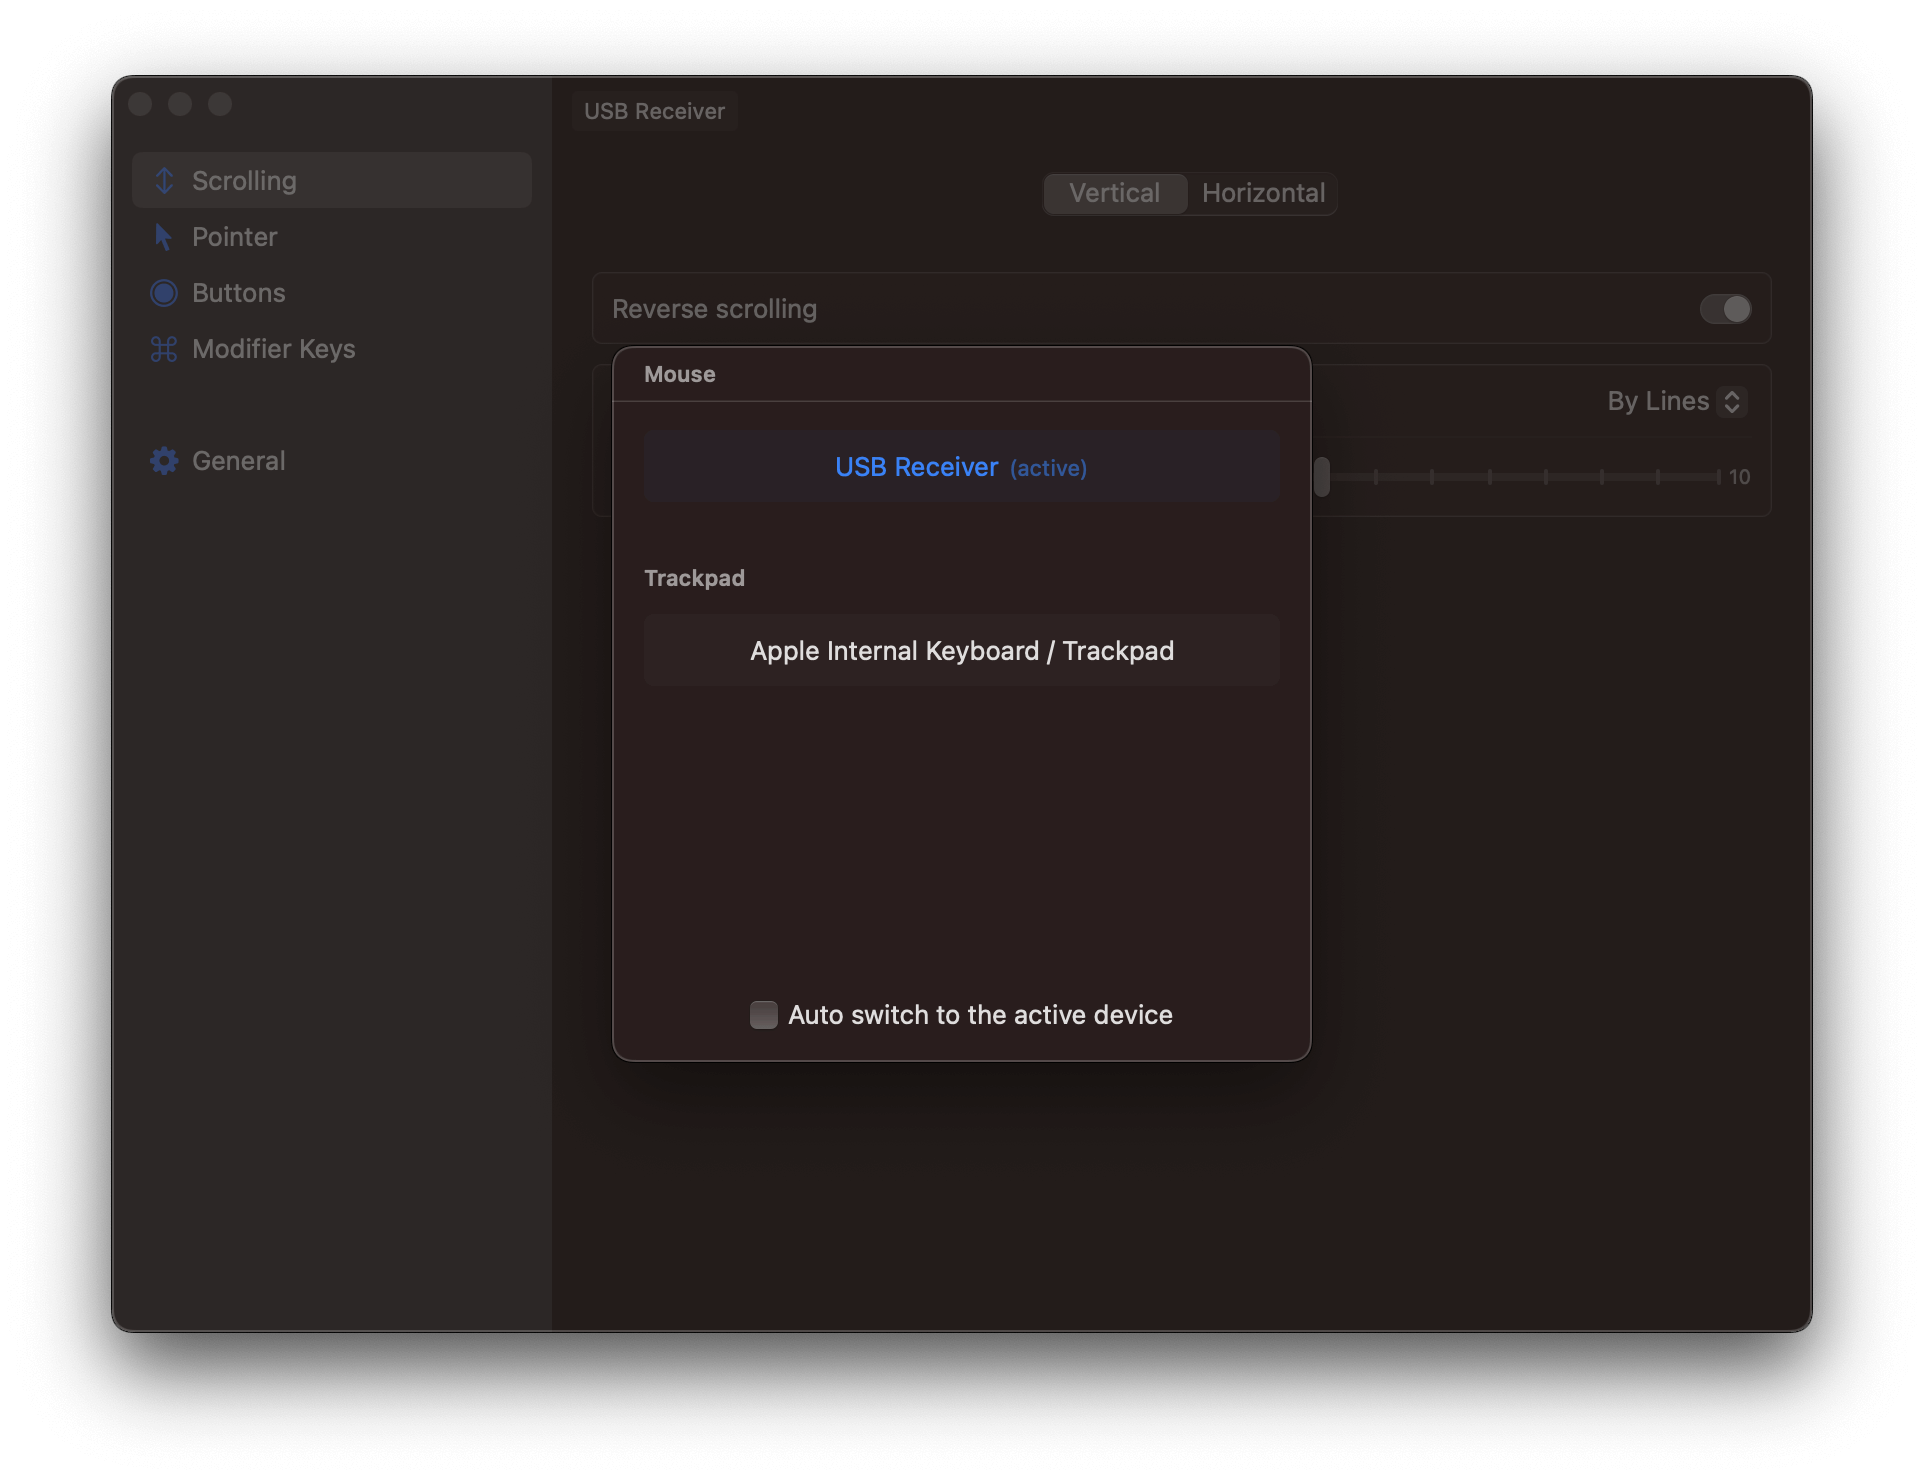Click the green zoom window button
The image size is (1924, 1480).
click(220, 104)
